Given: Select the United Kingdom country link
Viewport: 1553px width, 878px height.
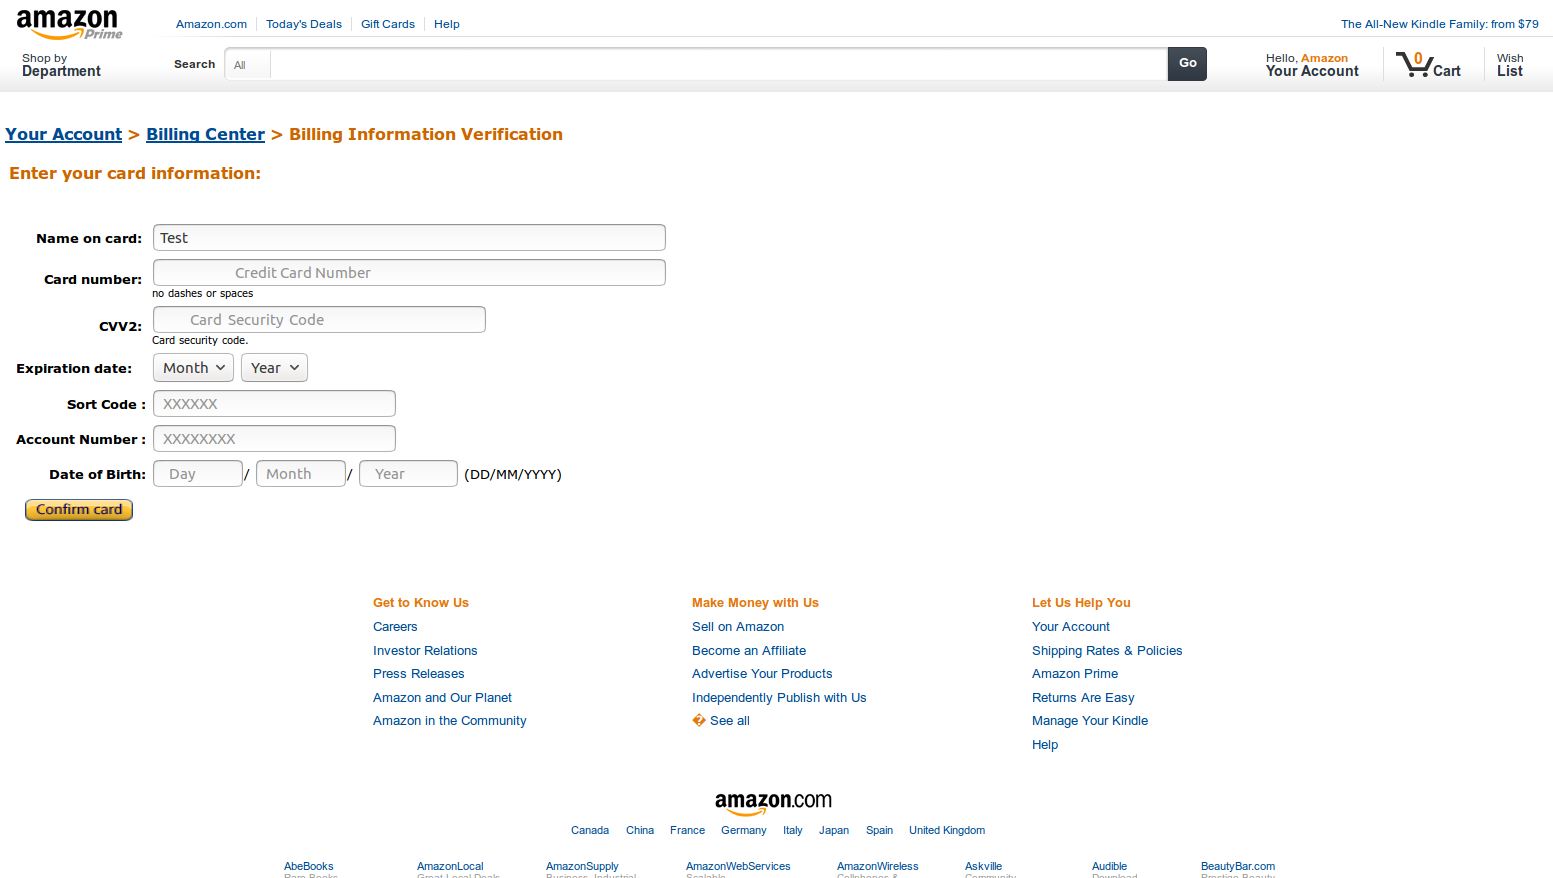Looking at the screenshot, I should click(947, 831).
